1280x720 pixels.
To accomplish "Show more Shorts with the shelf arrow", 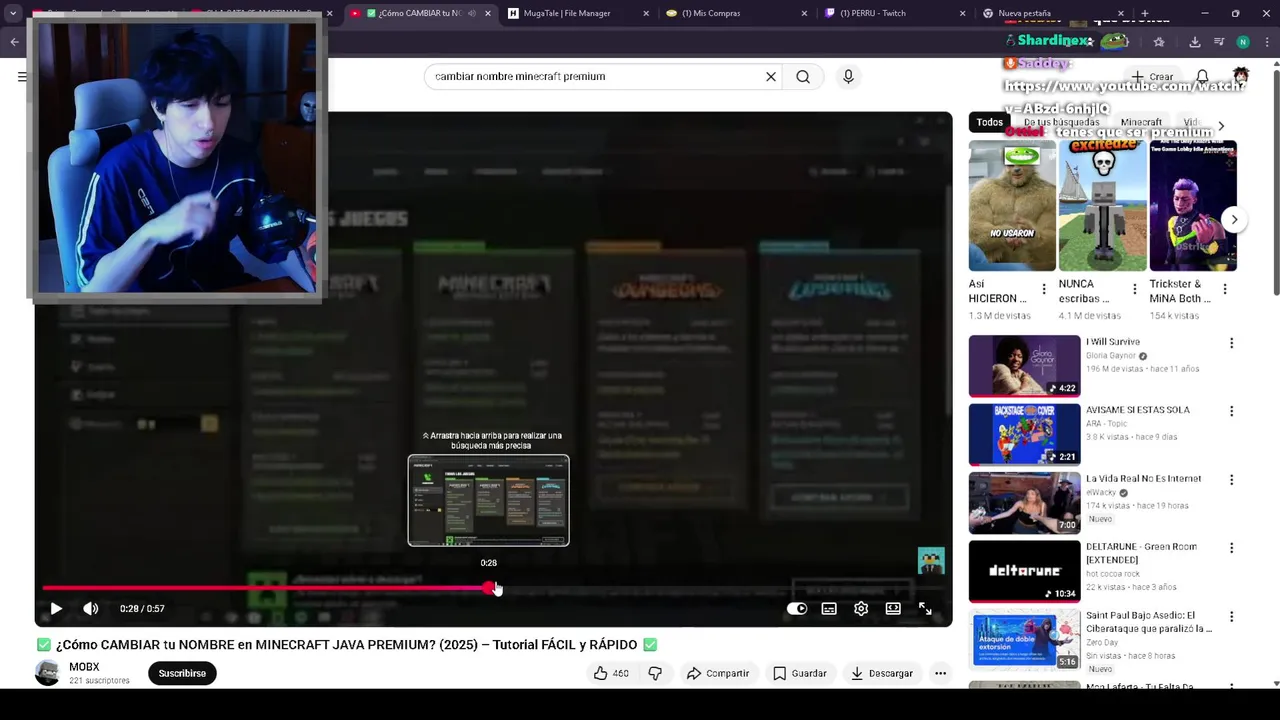I will (1234, 220).
